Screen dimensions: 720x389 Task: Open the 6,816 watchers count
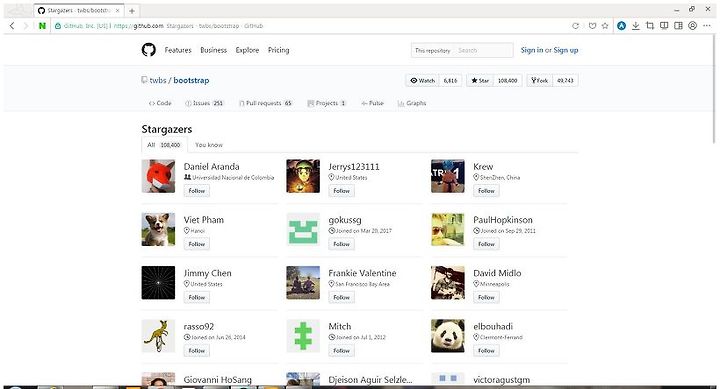450,80
